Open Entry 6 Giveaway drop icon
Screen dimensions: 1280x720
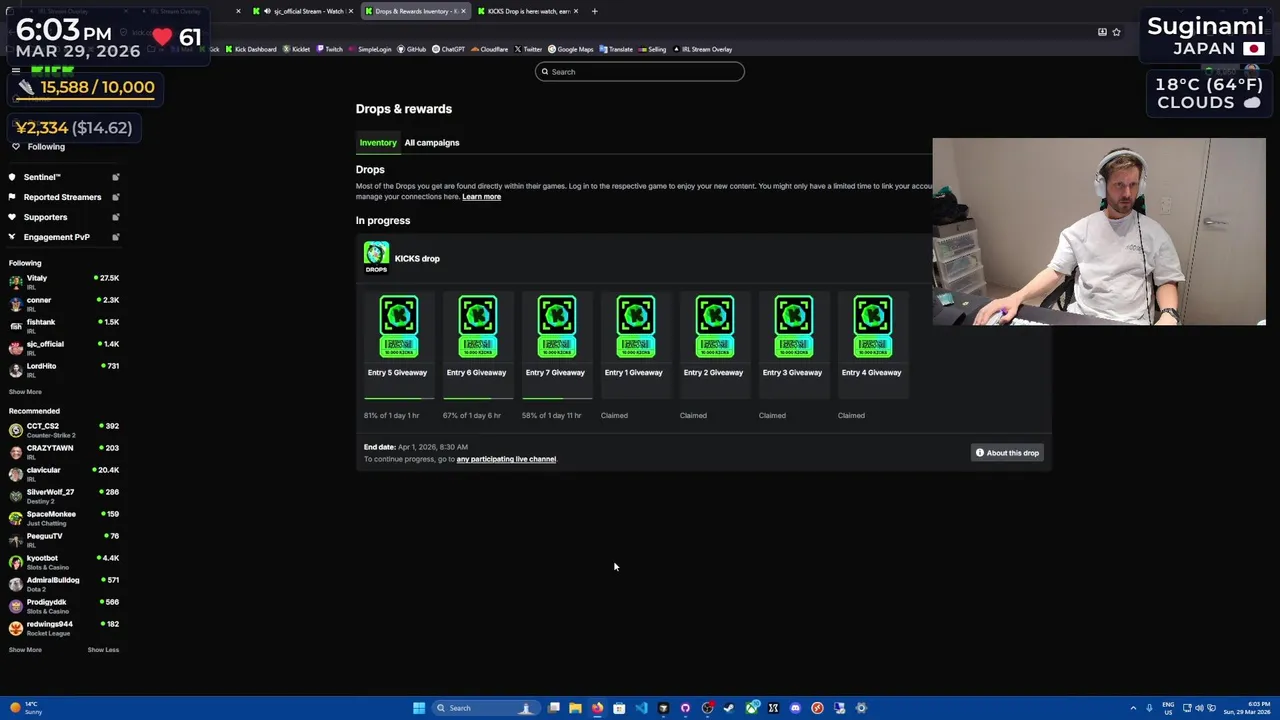click(477, 326)
